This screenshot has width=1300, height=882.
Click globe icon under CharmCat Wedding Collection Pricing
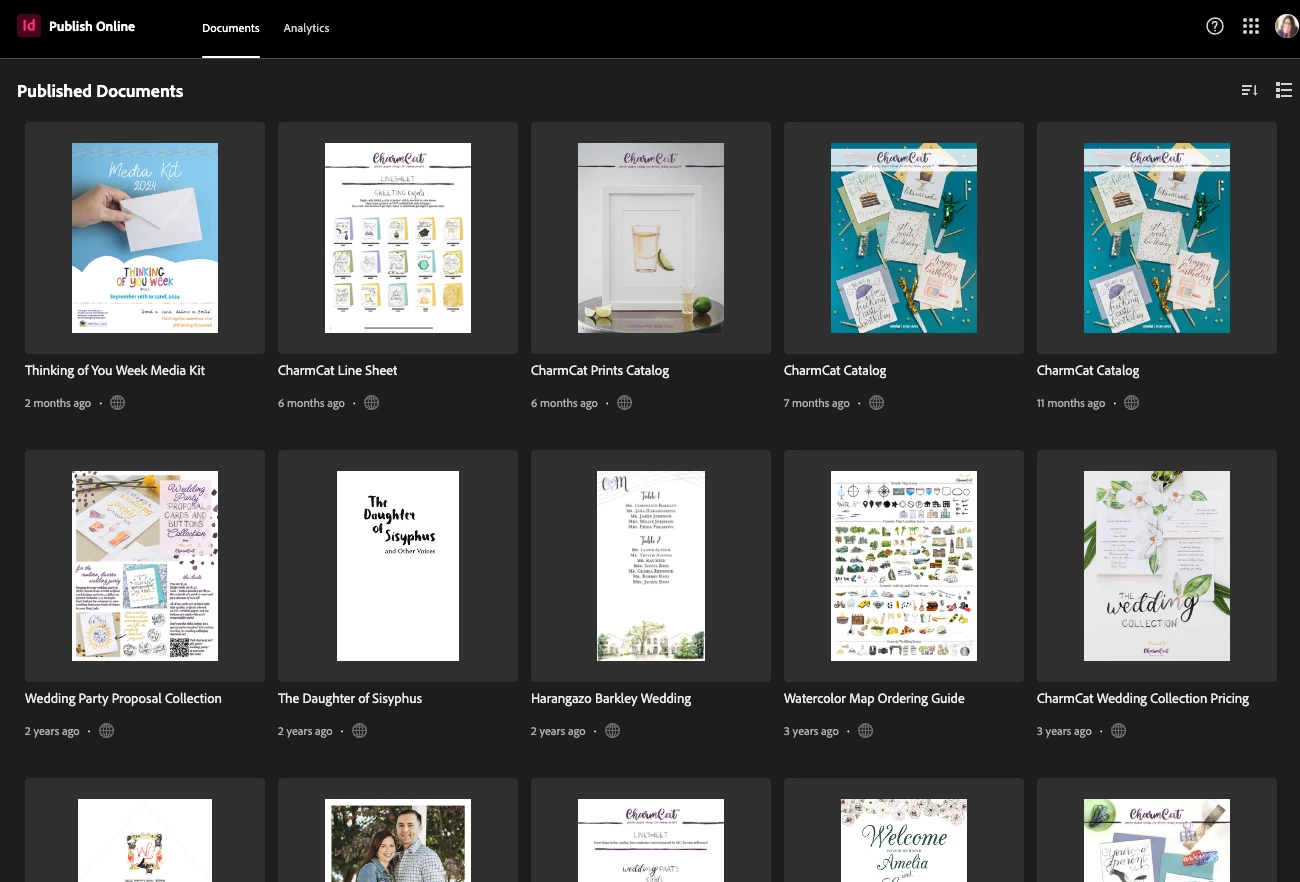pos(1118,731)
